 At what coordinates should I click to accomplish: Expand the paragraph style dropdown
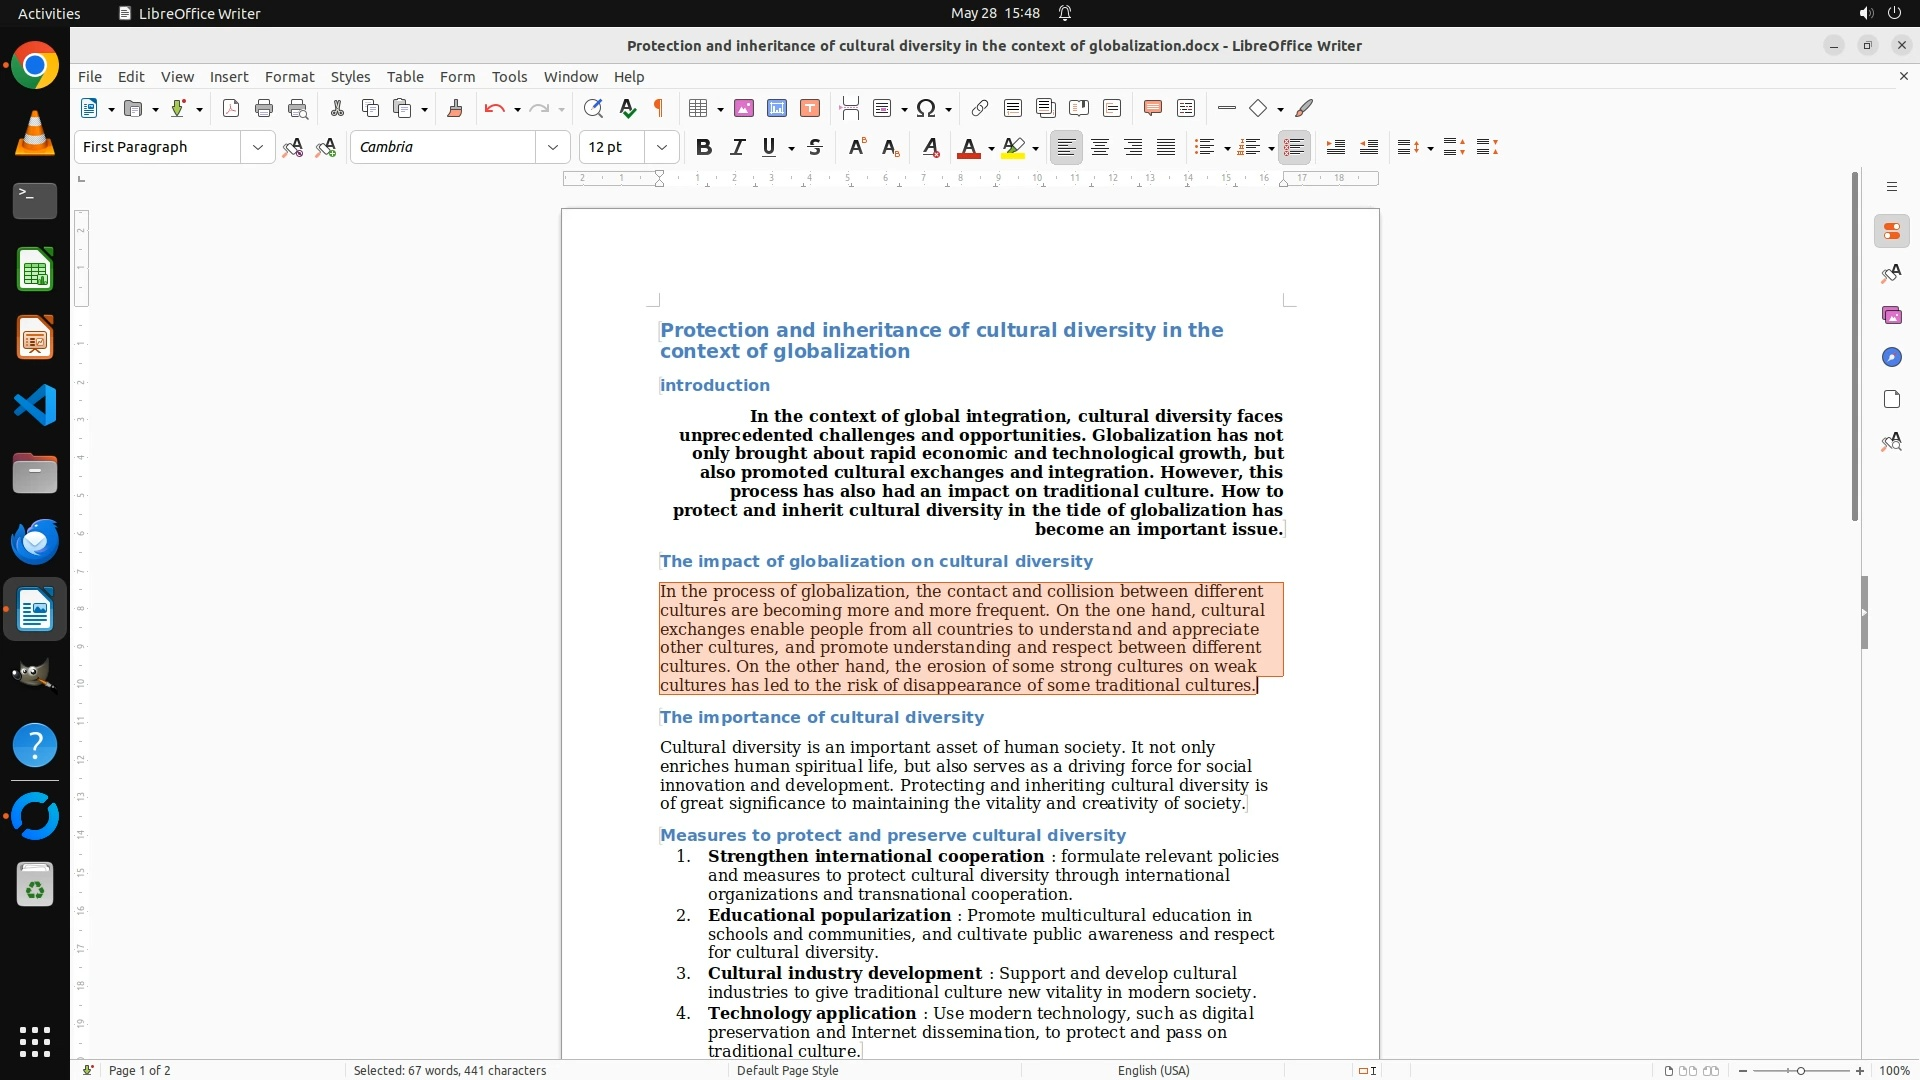pos(257,147)
